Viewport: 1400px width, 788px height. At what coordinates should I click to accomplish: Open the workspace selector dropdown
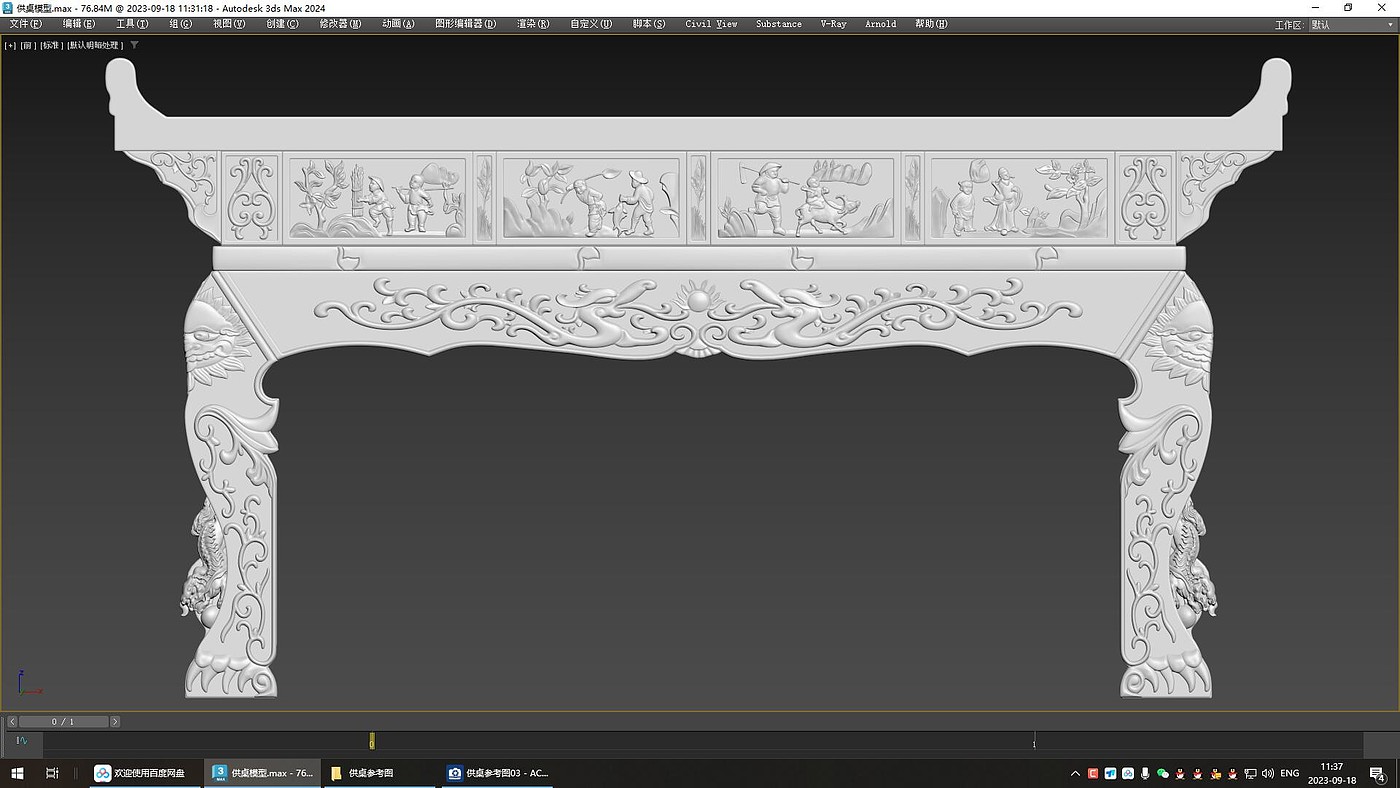pos(1350,25)
